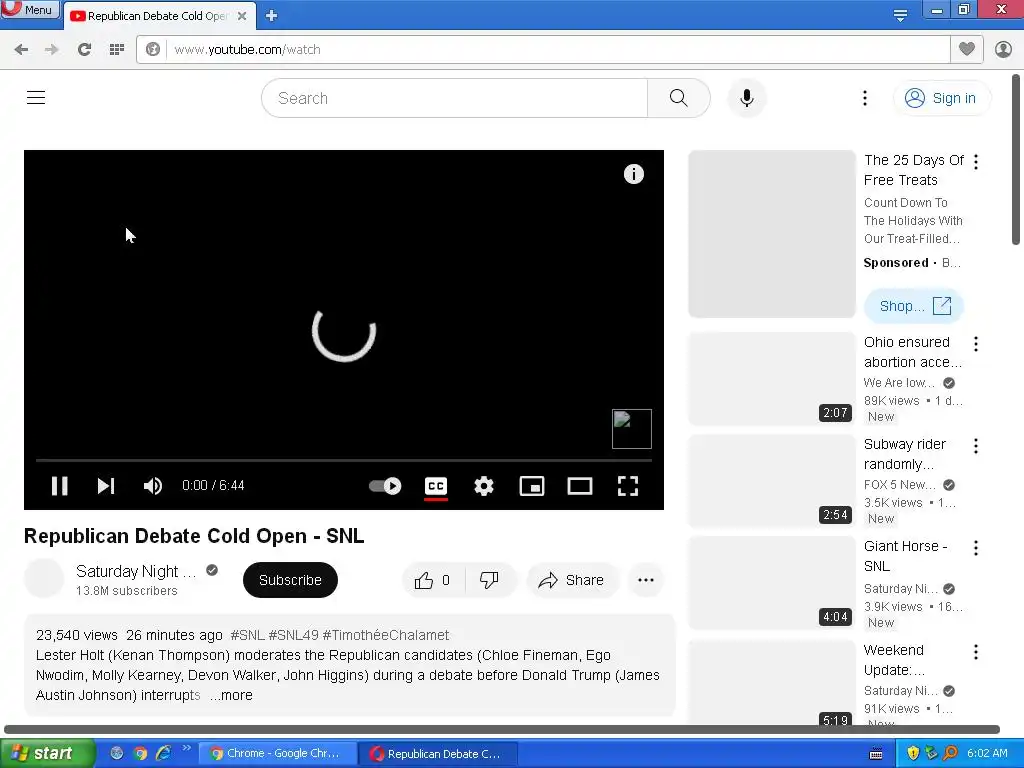Screen dimensions: 1024x768
Task: Click the Shop sponsored ad button
Action: [x=914, y=306]
